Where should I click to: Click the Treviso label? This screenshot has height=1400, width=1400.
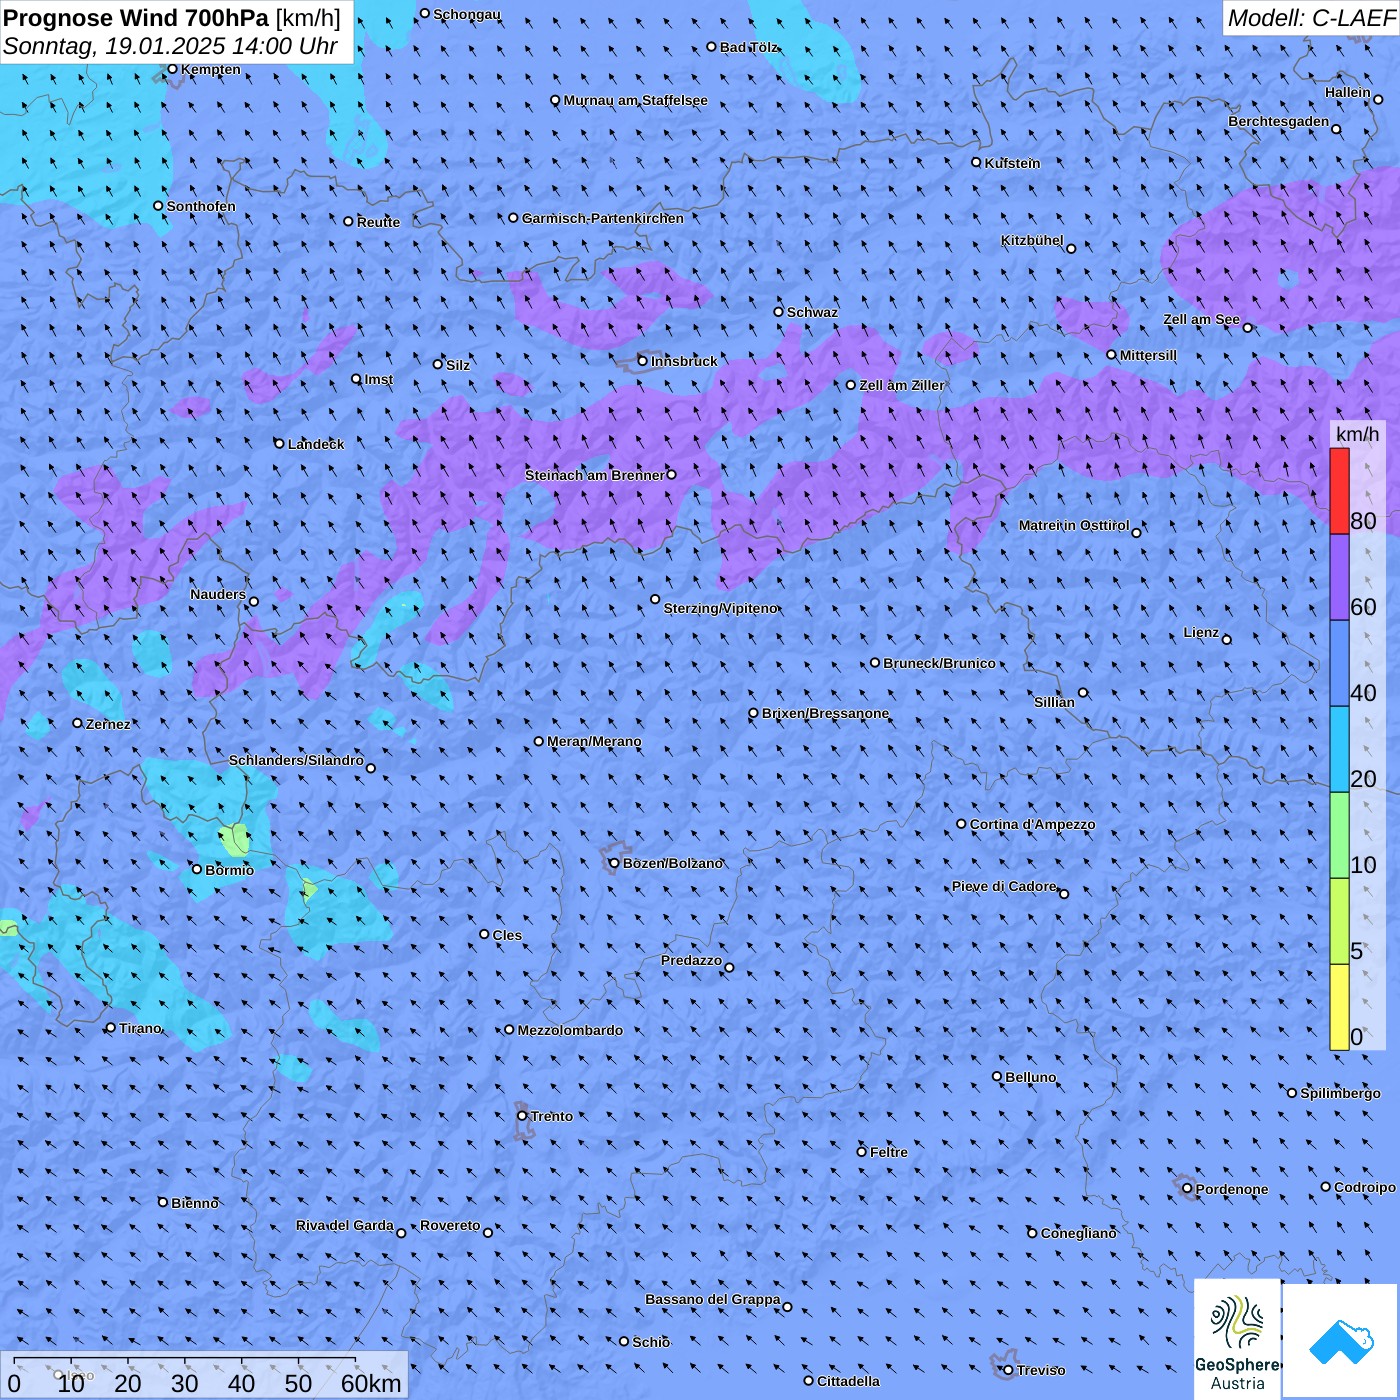pyautogui.click(x=1041, y=1370)
